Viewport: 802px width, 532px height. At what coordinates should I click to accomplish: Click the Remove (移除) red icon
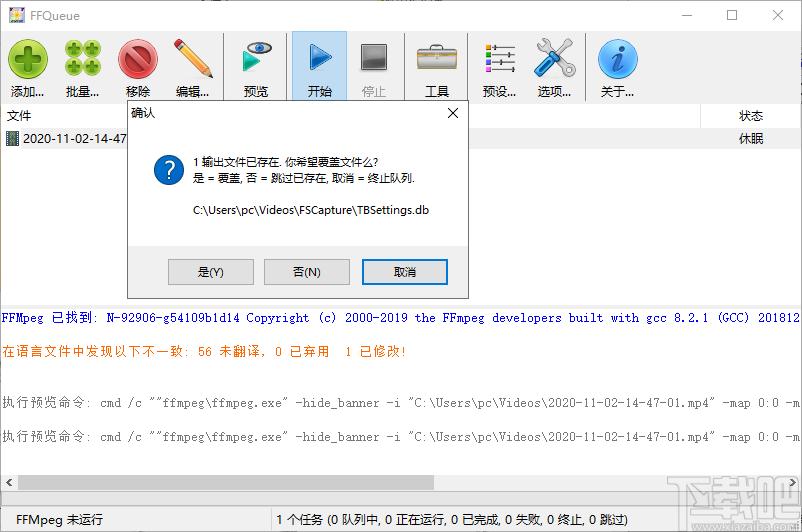(x=138, y=59)
